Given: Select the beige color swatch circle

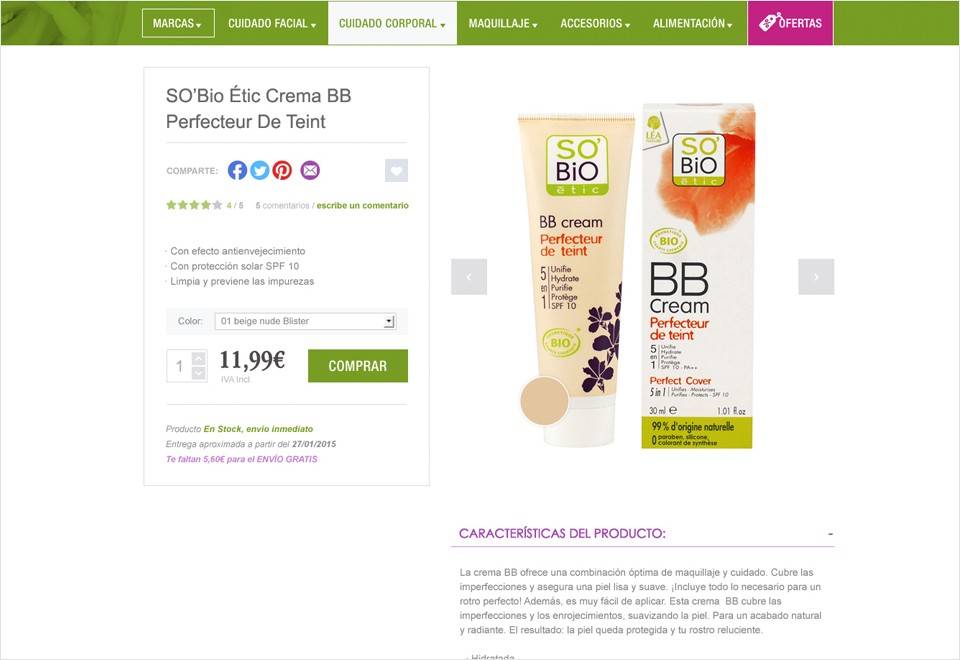Looking at the screenshot, I should coord(544,401).
